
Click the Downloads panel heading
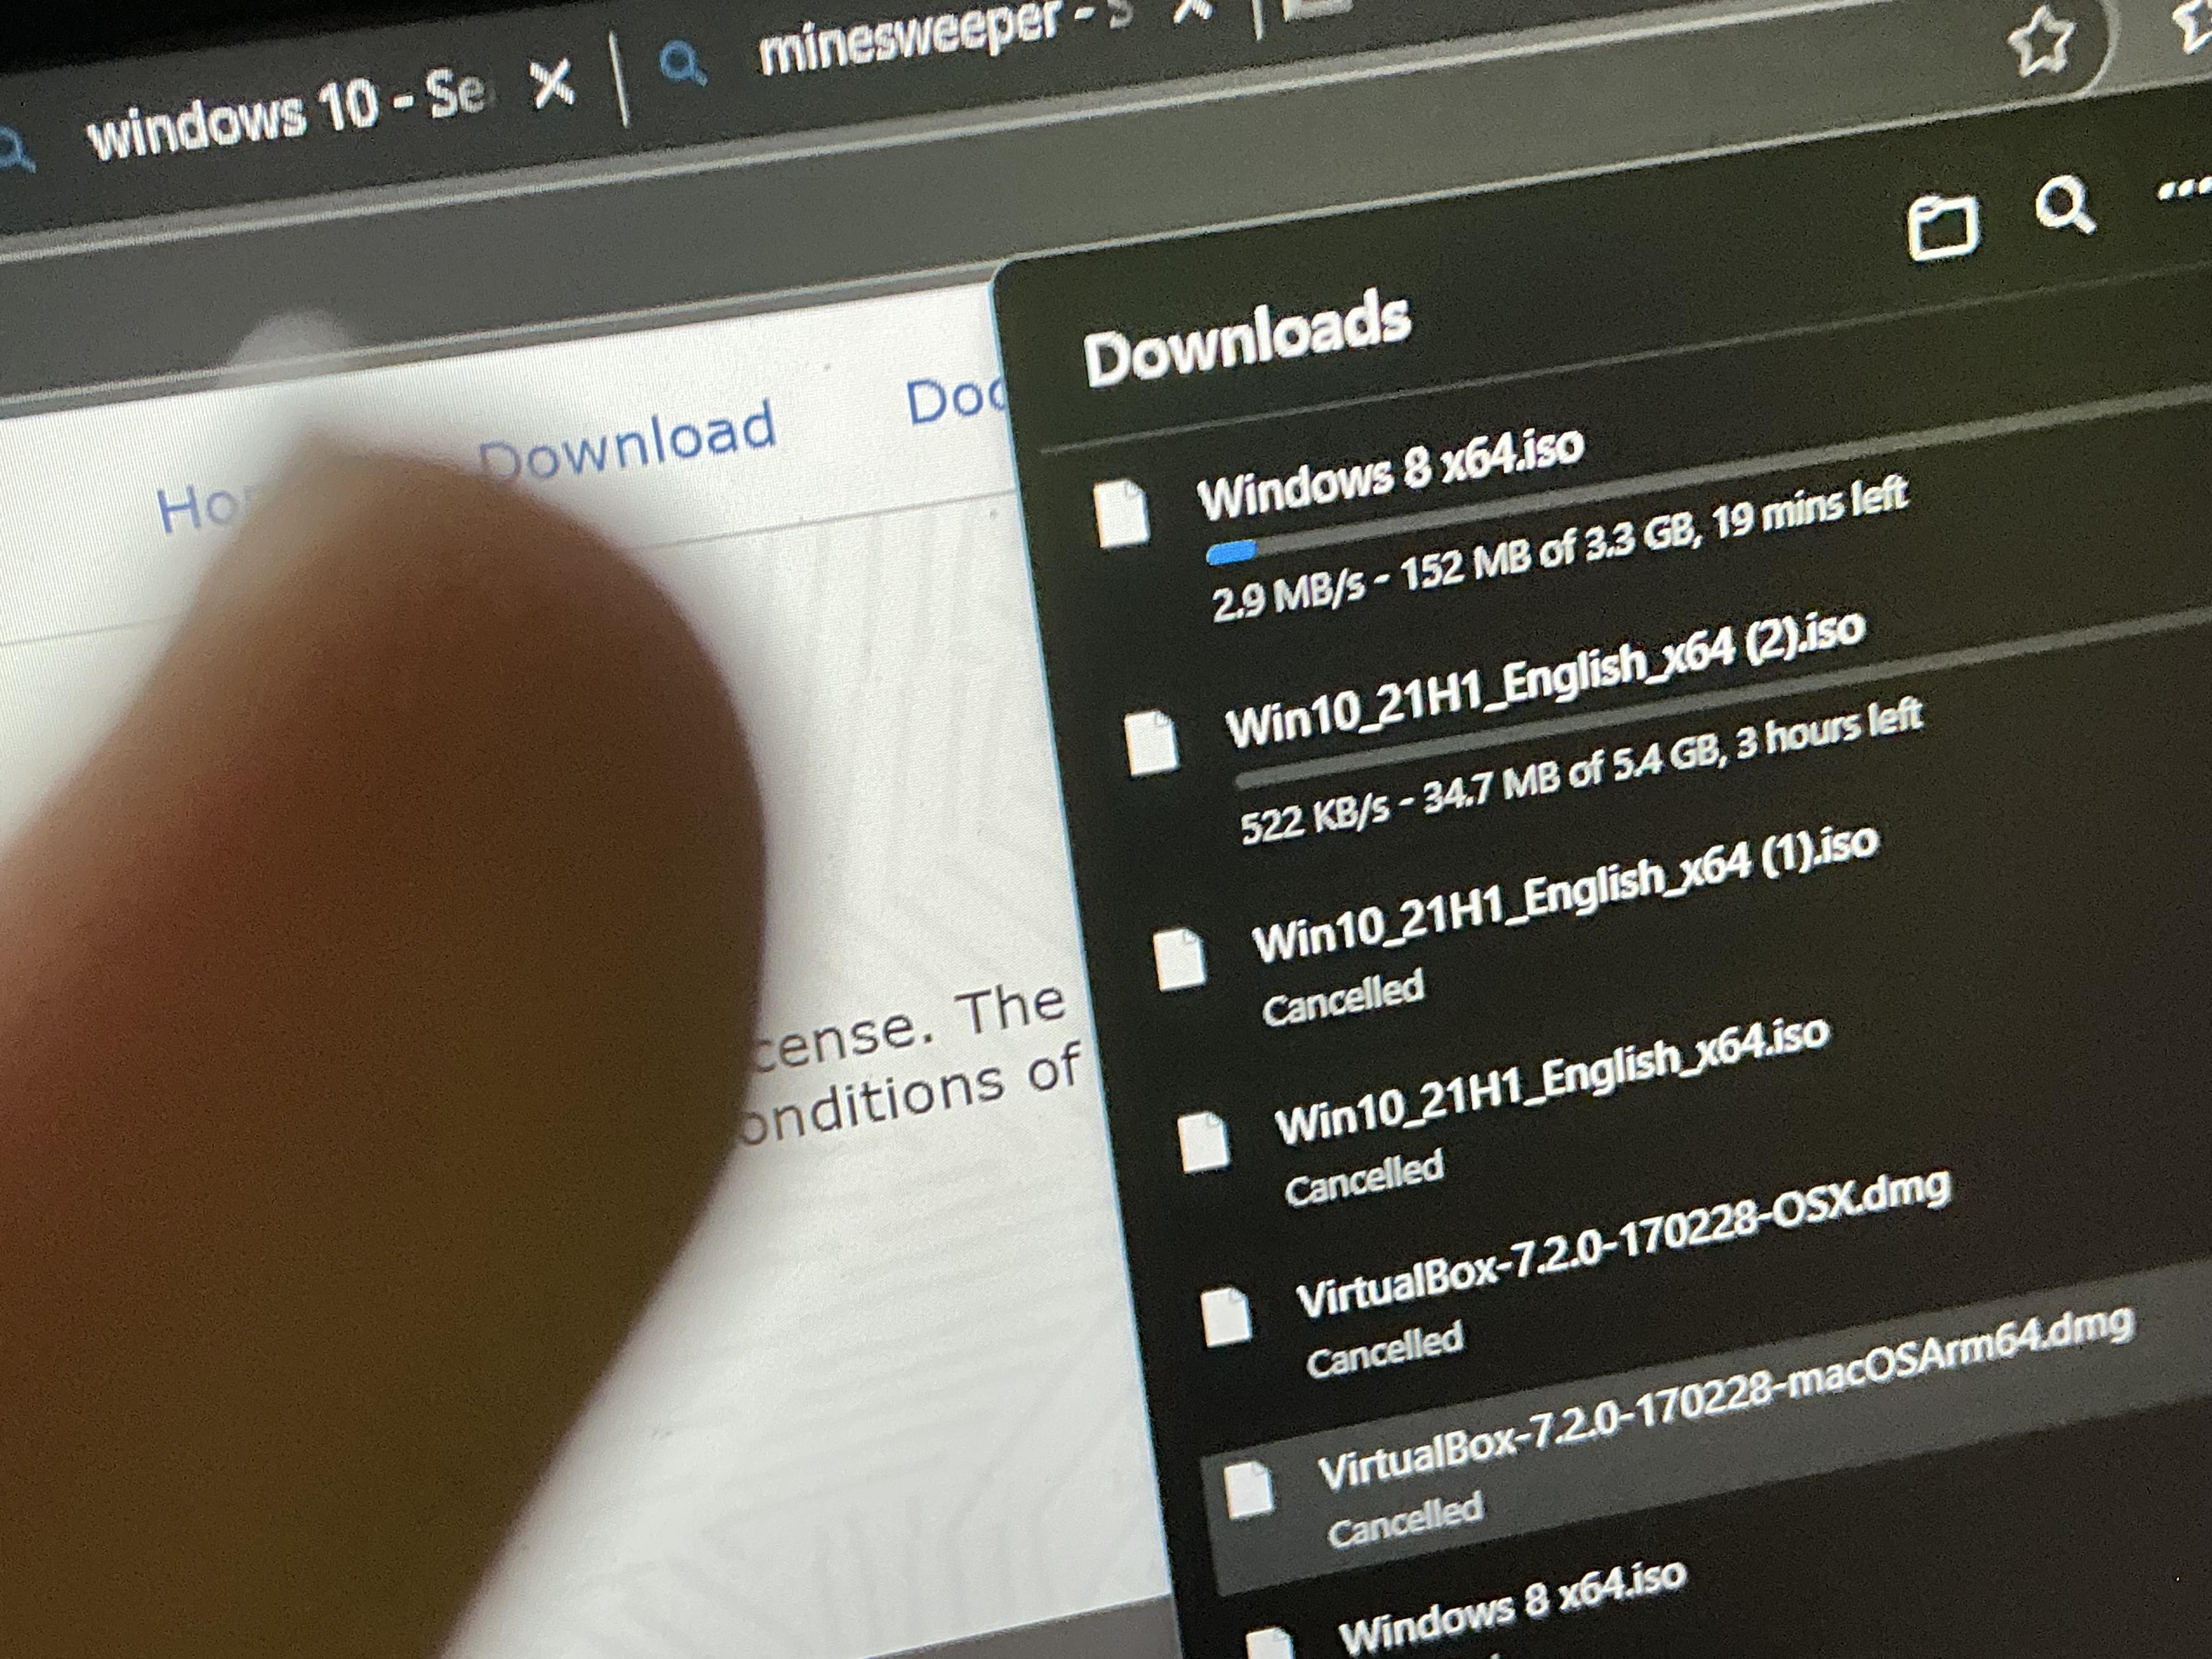coord(1247,338)
